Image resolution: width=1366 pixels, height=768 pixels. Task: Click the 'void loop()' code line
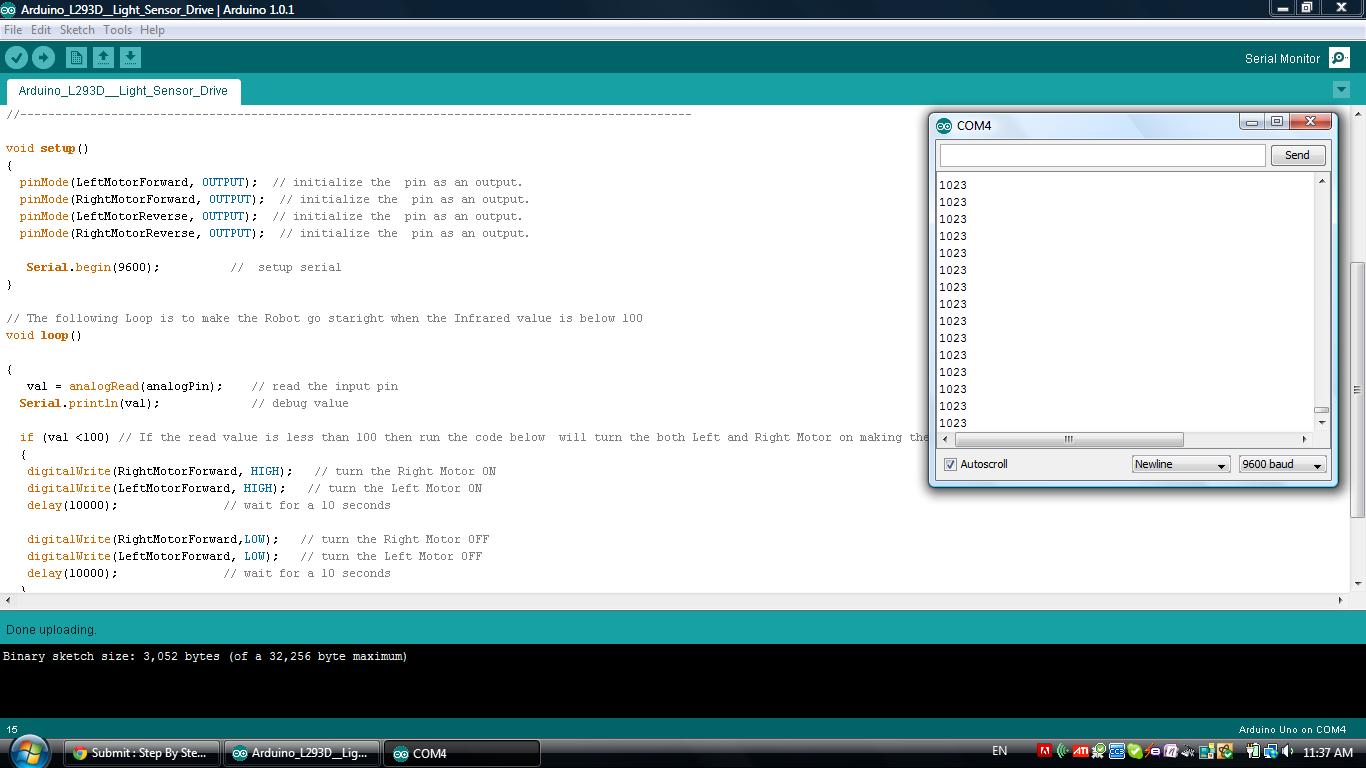pos(44,336)
